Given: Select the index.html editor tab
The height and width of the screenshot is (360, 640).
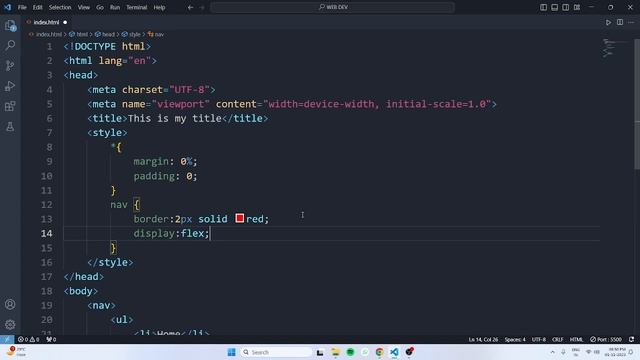Looking at the screenshot, I should [46, 22].
